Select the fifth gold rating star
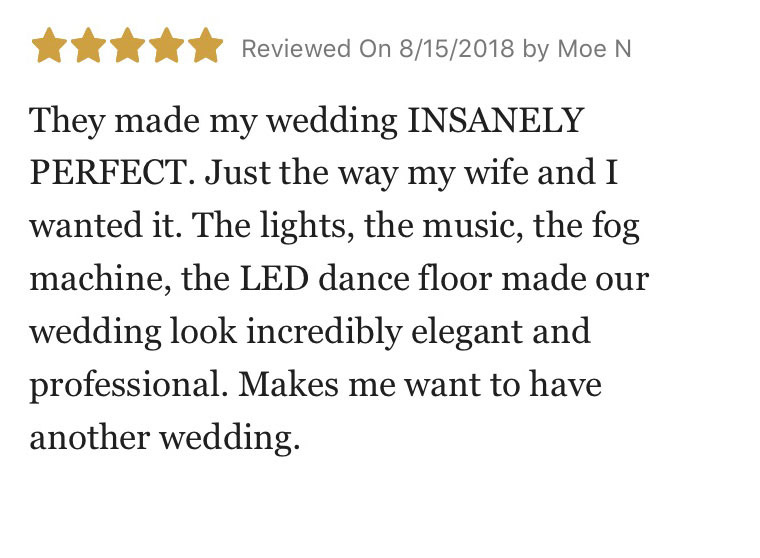The image size is (760, 558). tap(206, 45)
